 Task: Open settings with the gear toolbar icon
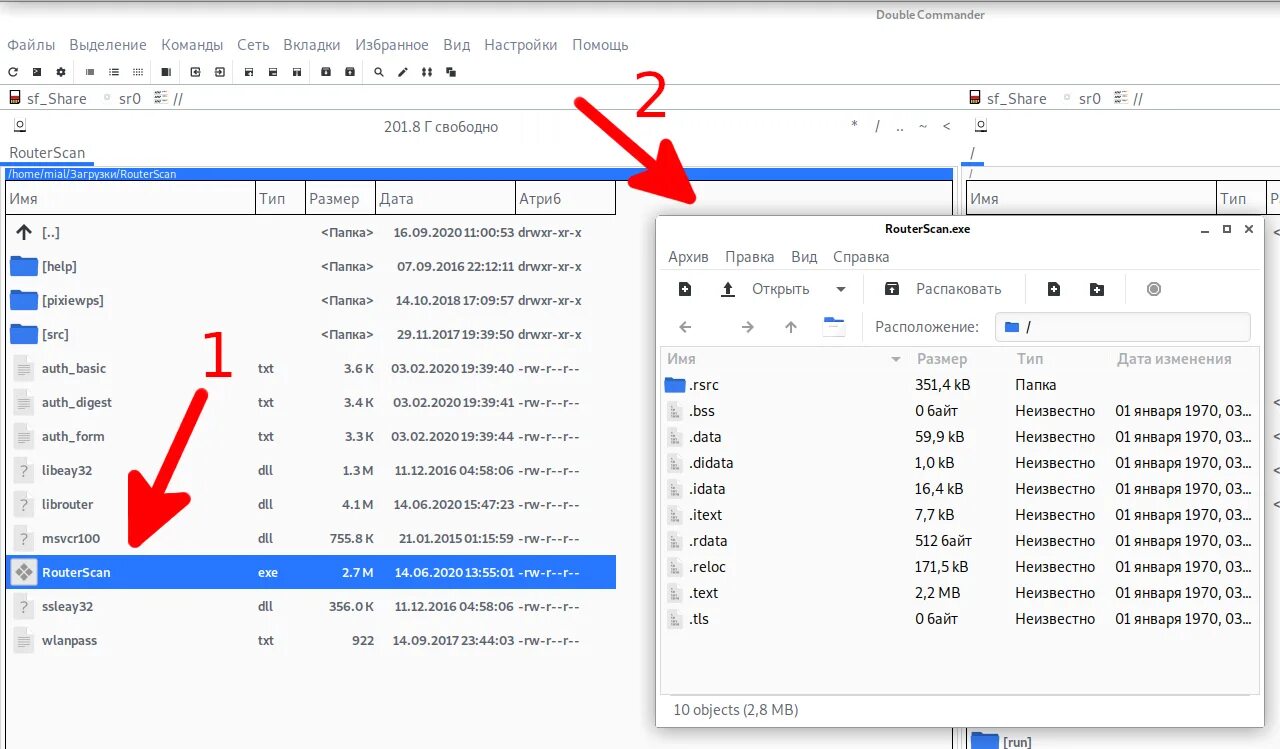[61, 72]
